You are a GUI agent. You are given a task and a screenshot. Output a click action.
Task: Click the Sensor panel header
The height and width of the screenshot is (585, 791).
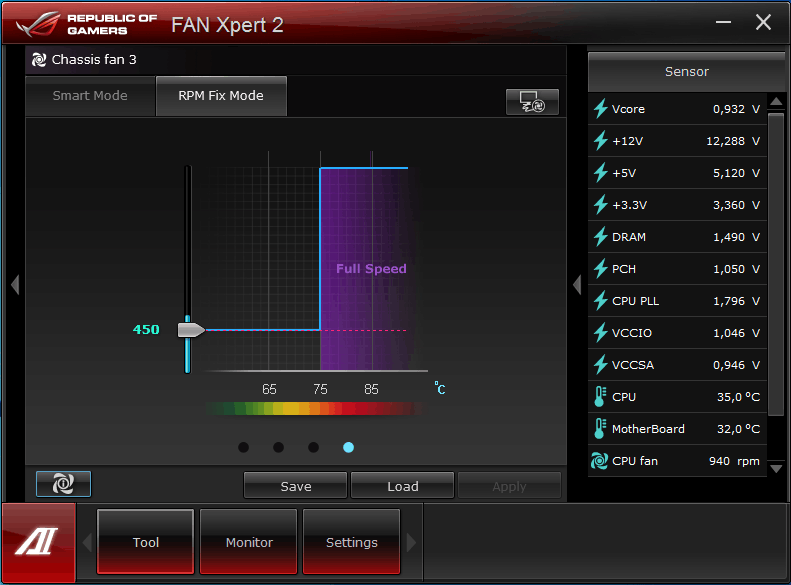(x=687, y=72)
